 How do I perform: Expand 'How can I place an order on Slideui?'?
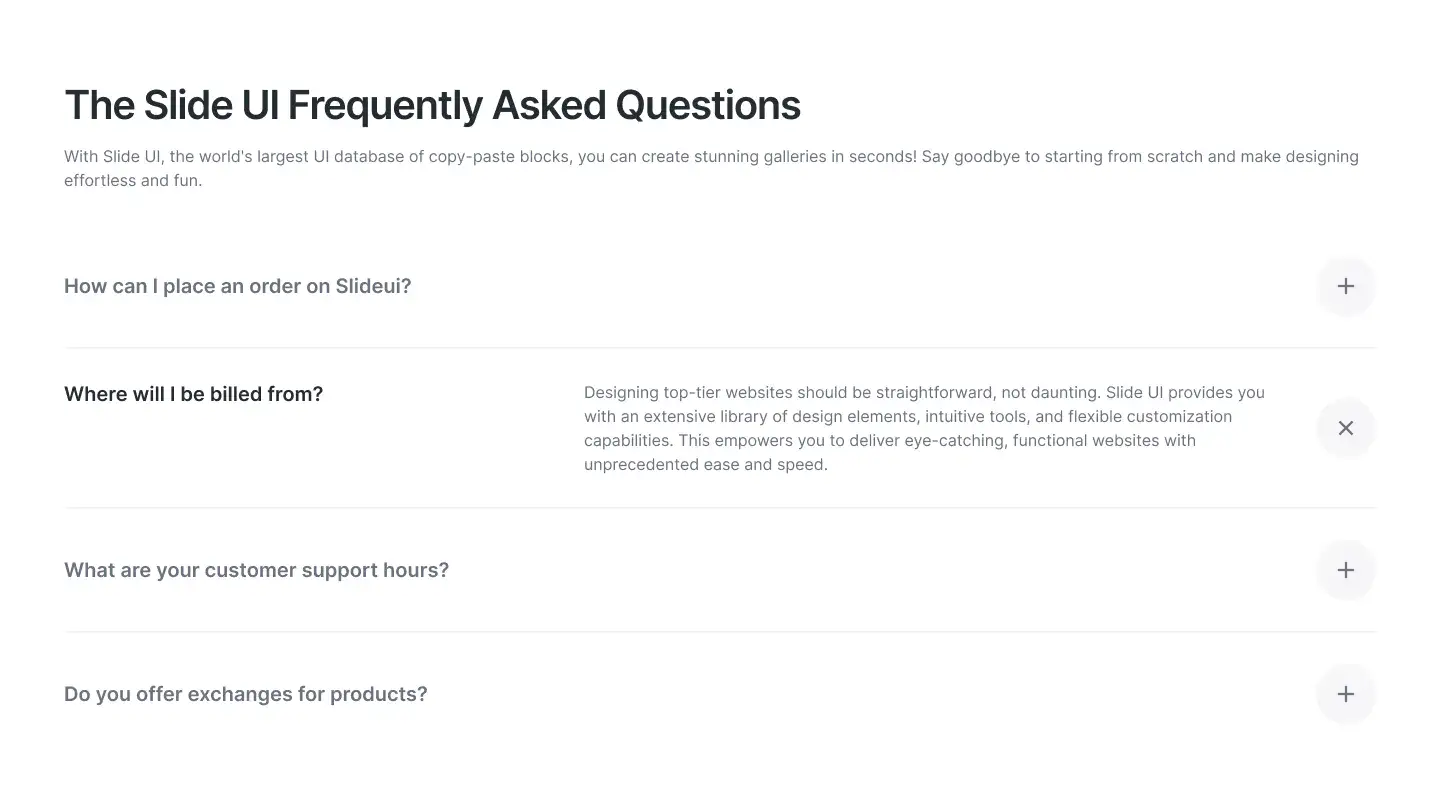tap(238, 286)
